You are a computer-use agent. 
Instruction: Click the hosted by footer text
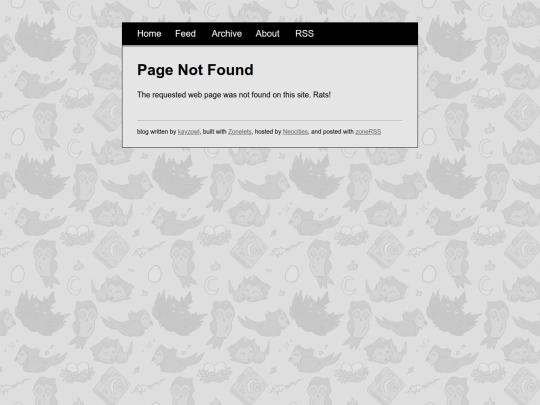pos(268,132)
